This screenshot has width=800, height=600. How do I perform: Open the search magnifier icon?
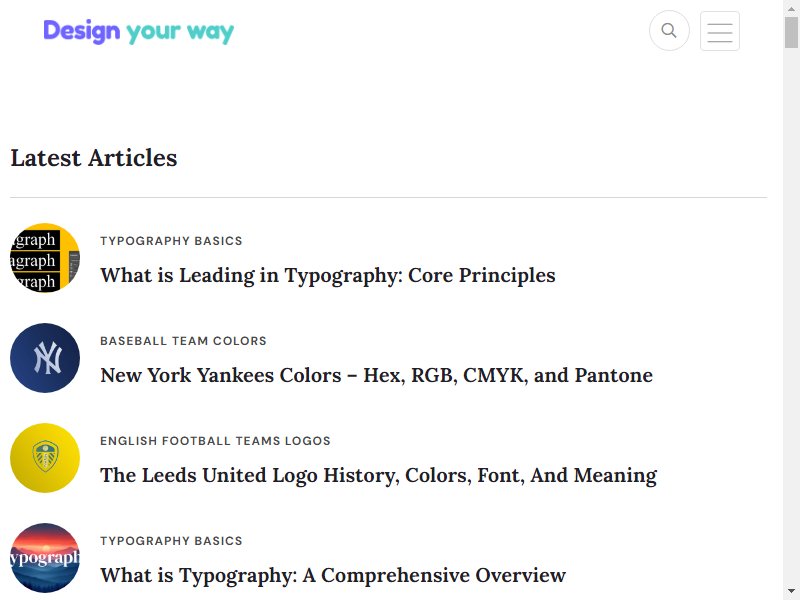pyautogui.click(x=669, y=31)
